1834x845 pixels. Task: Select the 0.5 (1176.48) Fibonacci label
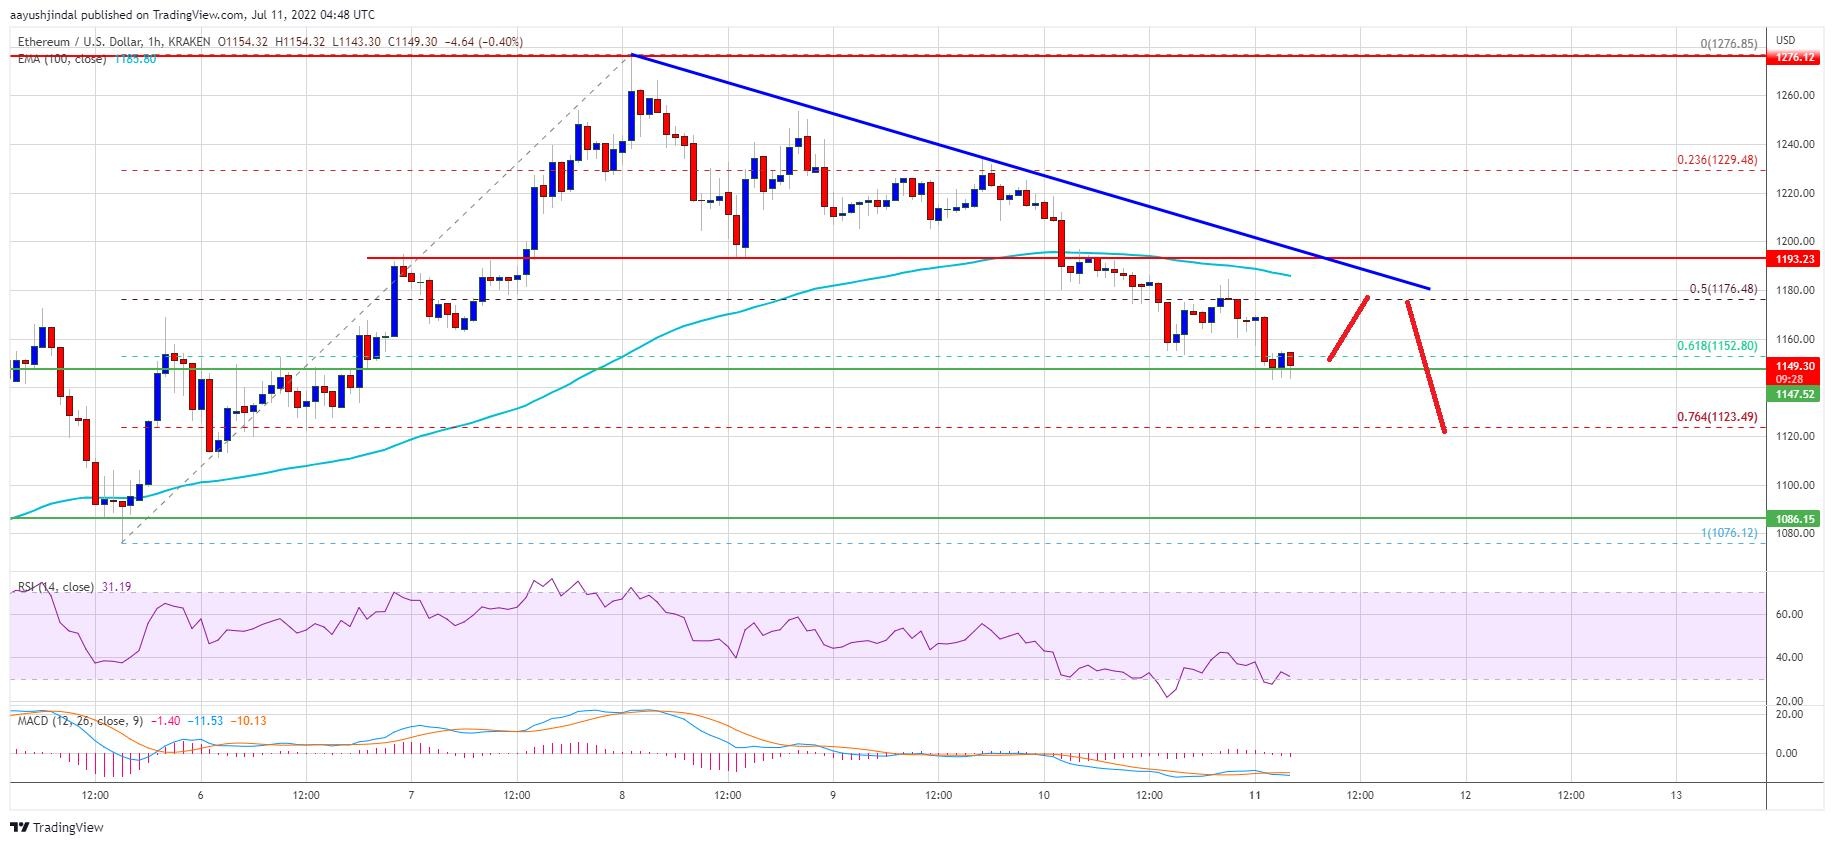(x=1722, y=289)
